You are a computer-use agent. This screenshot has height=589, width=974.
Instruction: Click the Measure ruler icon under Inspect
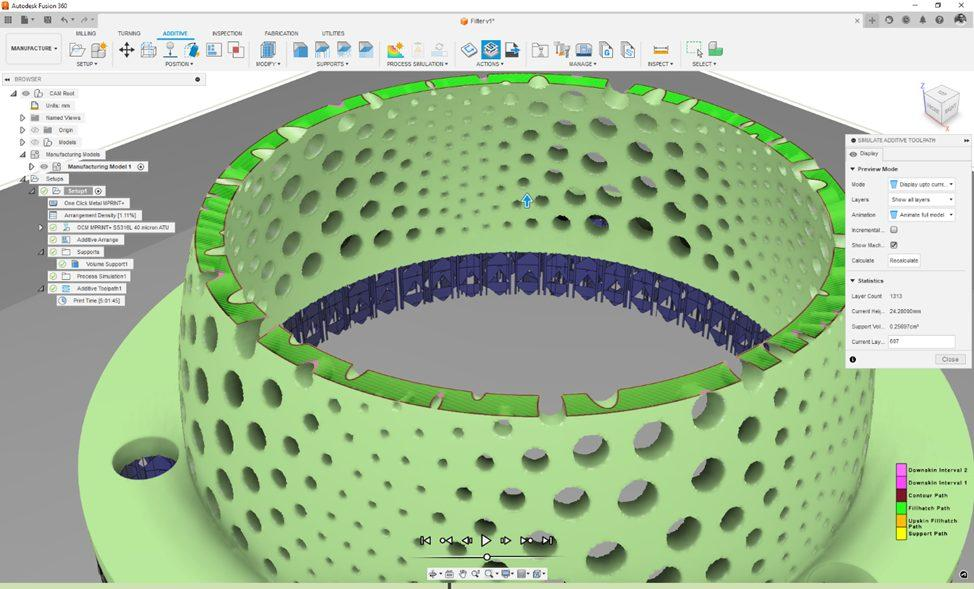click(x=661, y=50)
